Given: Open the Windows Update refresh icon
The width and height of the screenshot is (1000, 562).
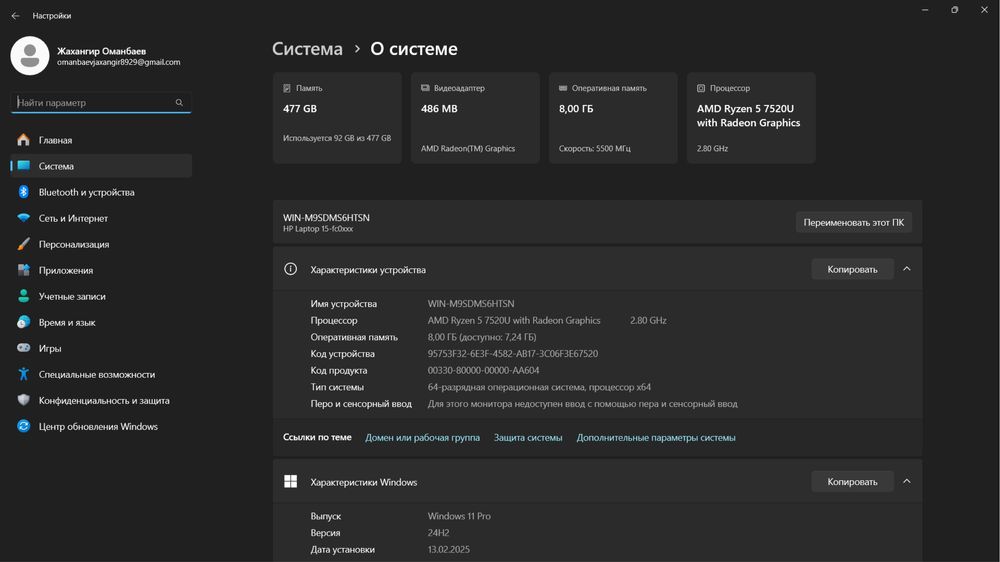Looking at the screenshot, I should pos(24,426).
